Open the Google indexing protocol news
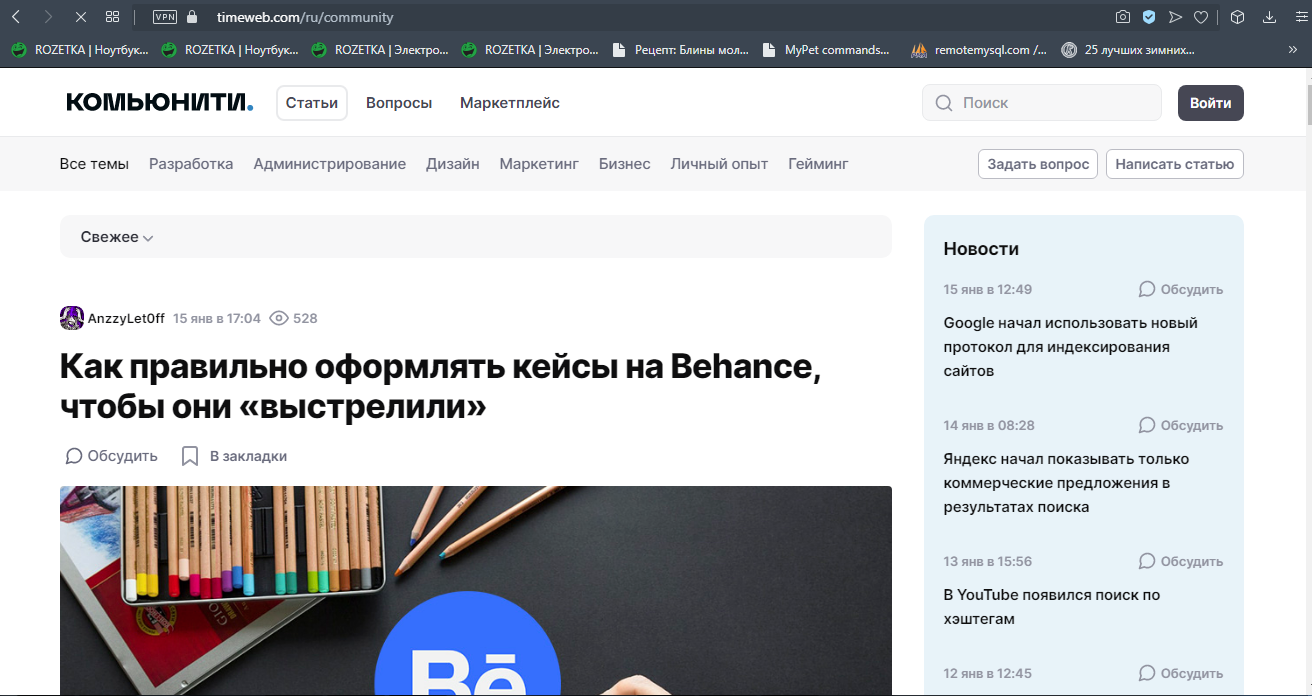1312x696 pixels. (1071, 347)
